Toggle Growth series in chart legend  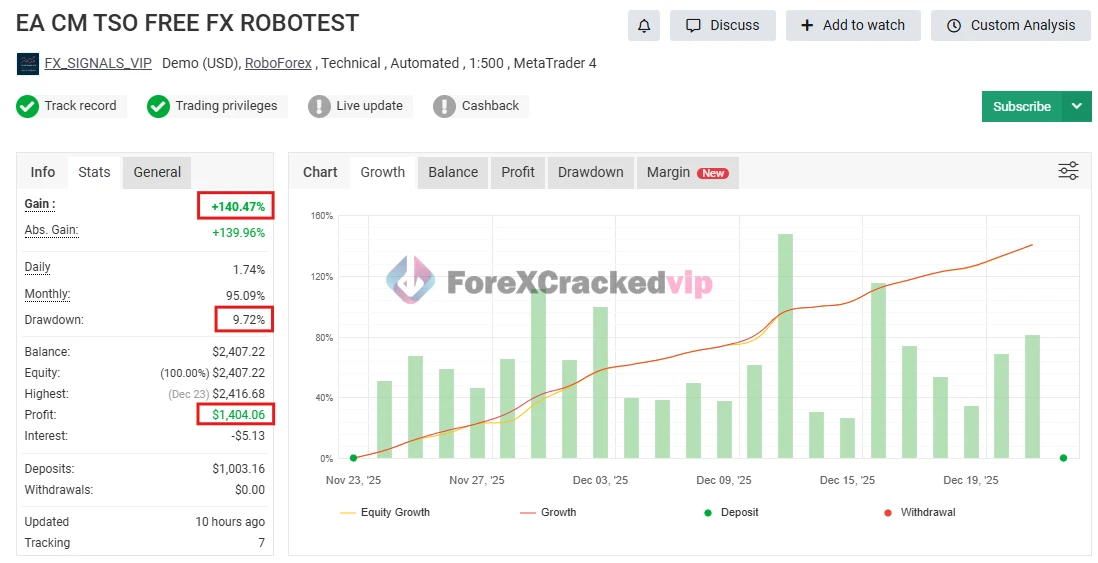(548, 512)
